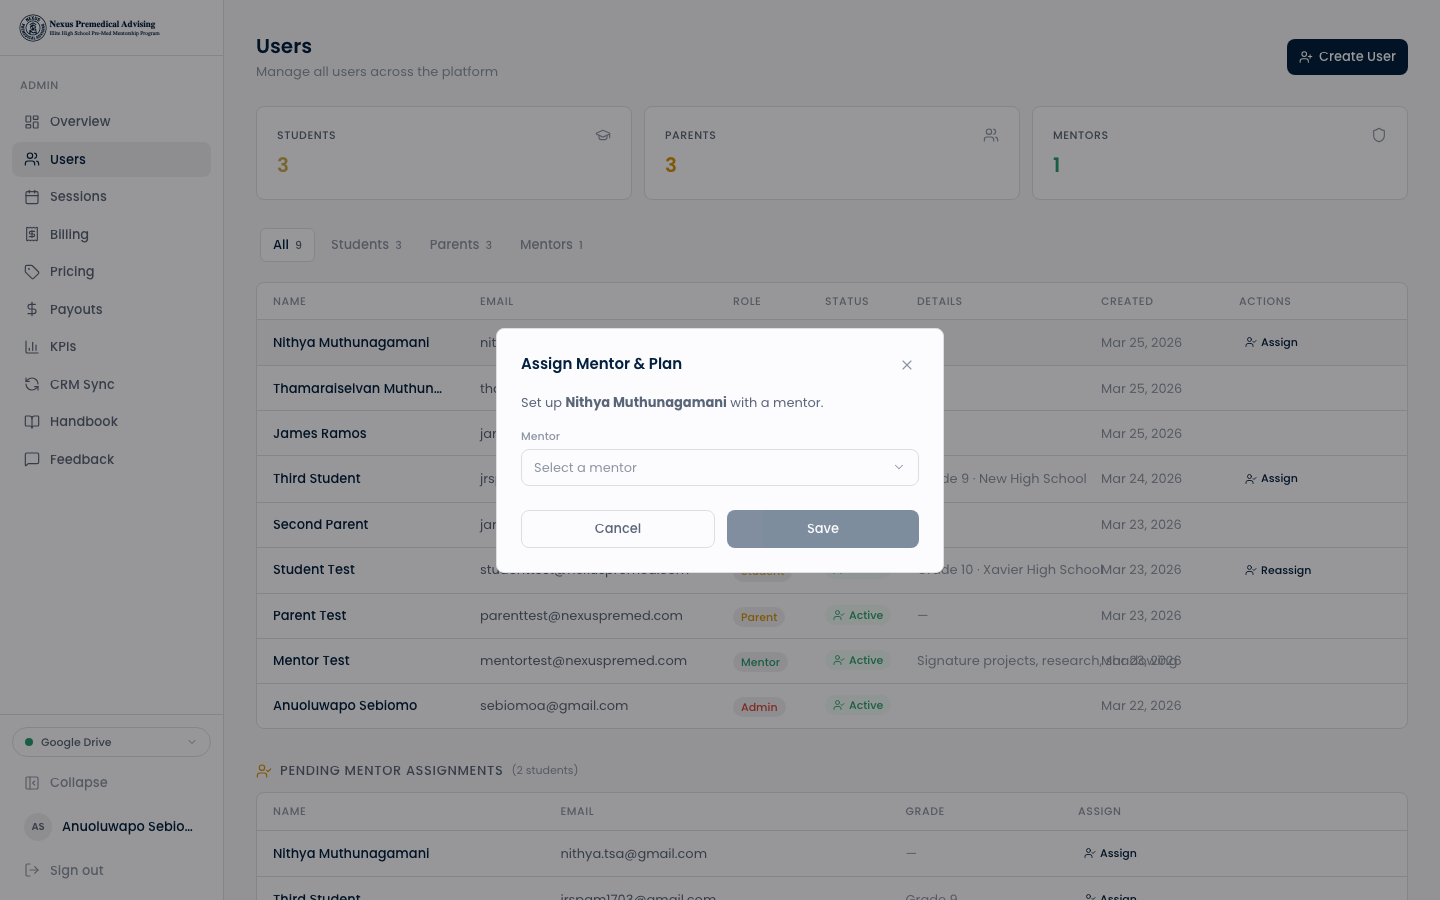The image size is (1440, 900).
Task: Click the Payouts dollar icon
Action: click(x=32, y=309)
